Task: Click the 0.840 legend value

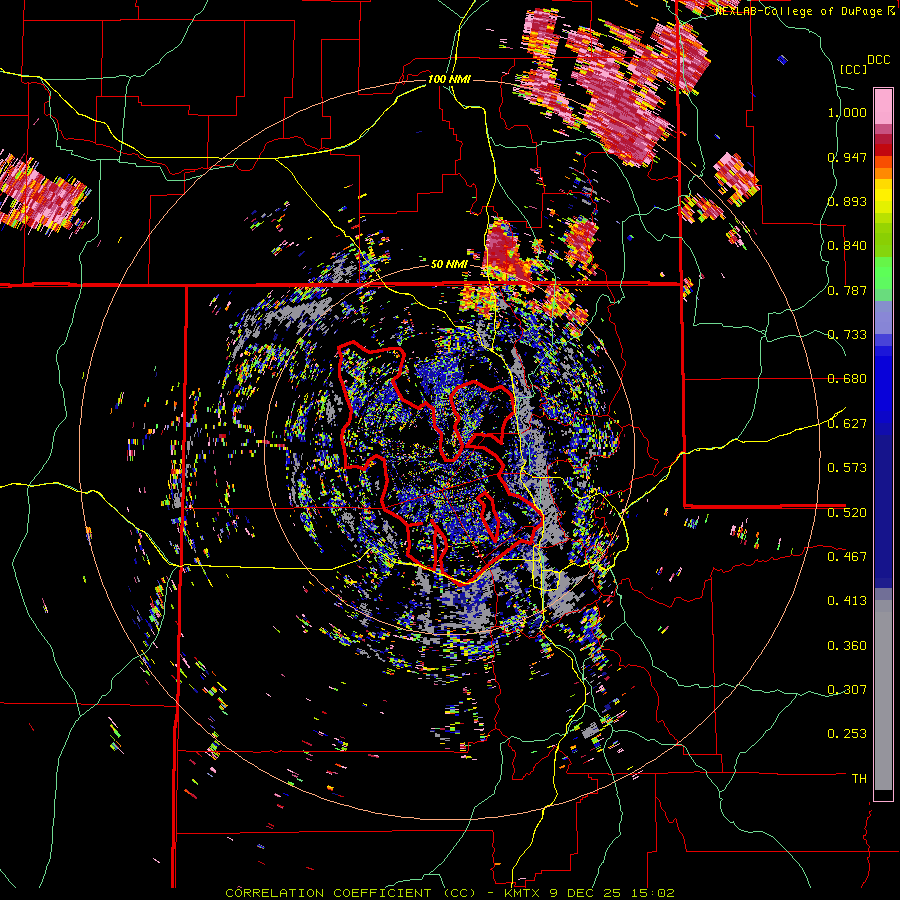Action: point(847,246)
